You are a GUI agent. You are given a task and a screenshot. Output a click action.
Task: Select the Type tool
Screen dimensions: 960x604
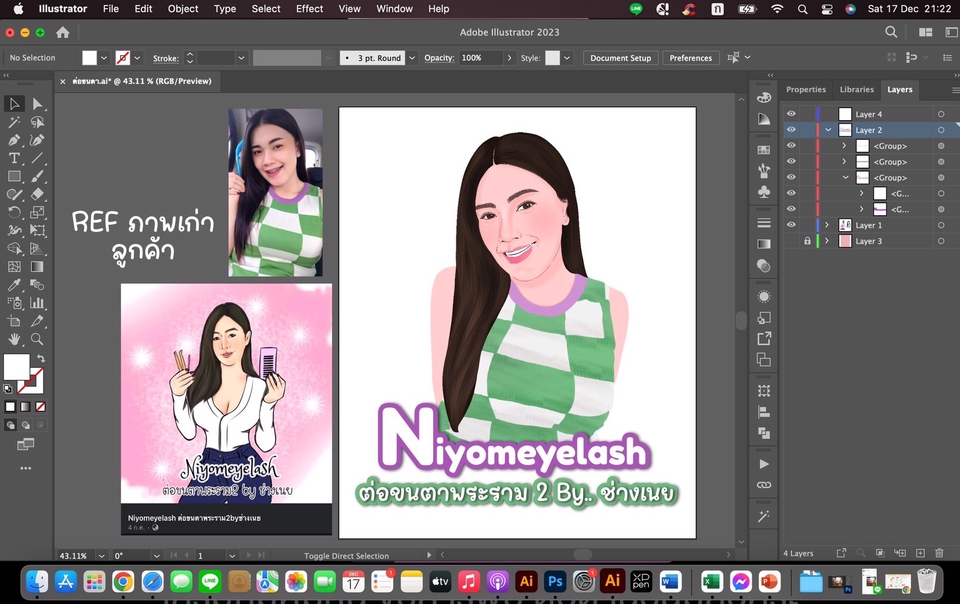(x=14, y=158)
